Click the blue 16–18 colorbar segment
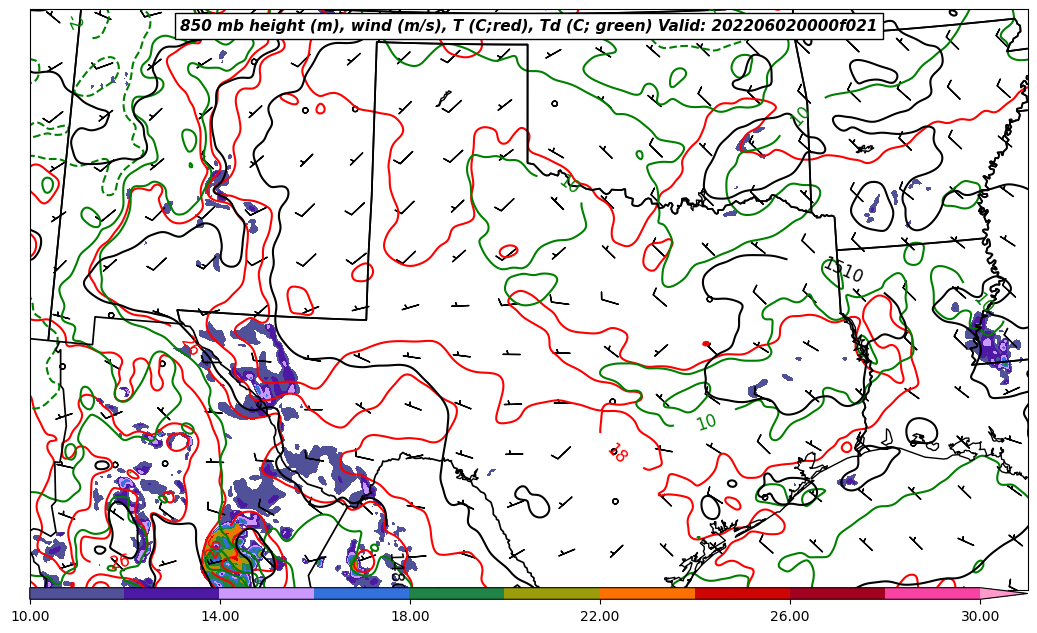Viewport: 1037px width, 633px height. [361, 594]
